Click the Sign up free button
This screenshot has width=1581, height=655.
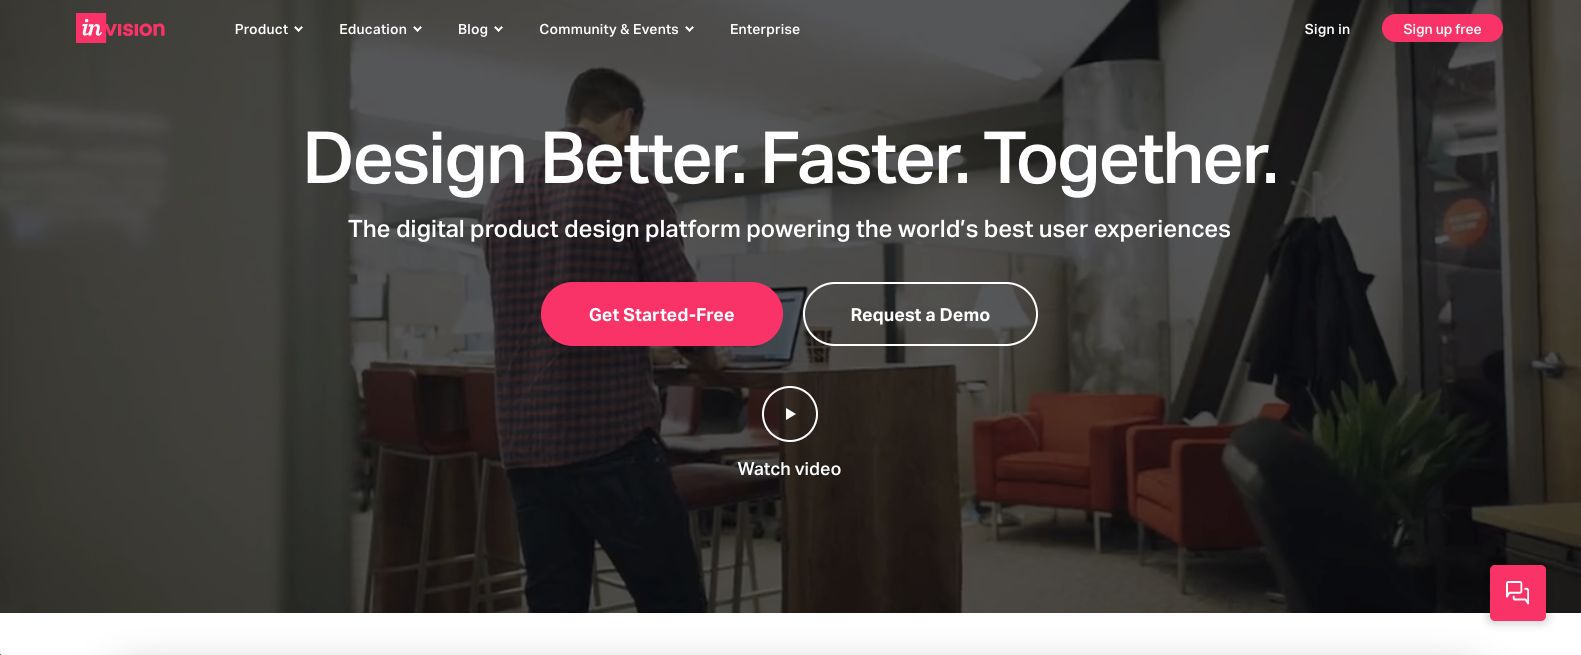coord(1442,29)
